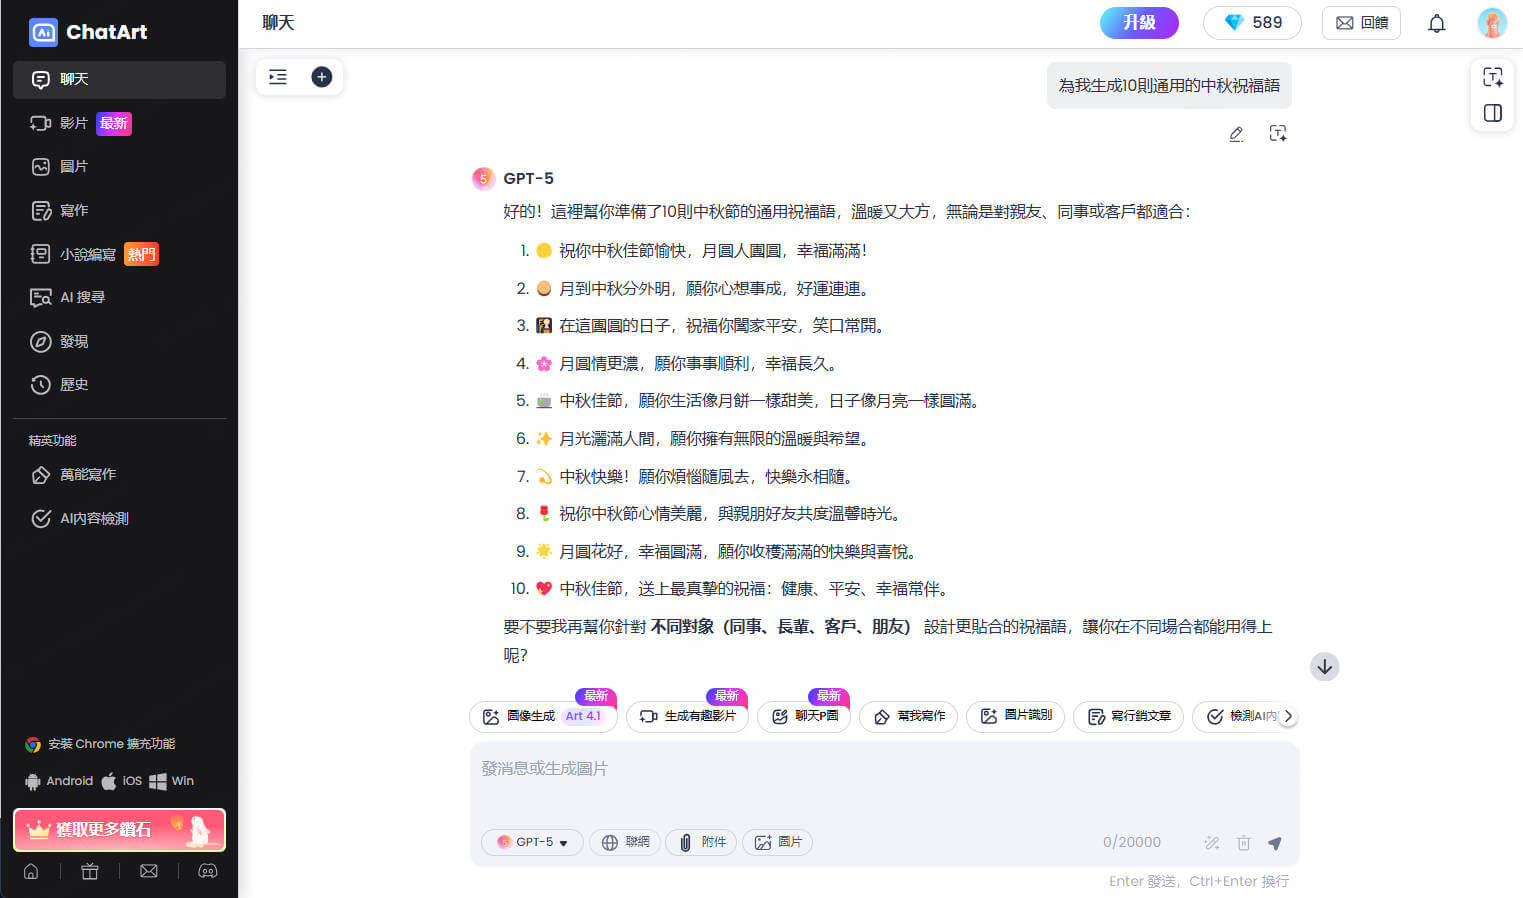The height and width of the screenshot is (898, 1523).
Task: Click the prompt enhance magic wand icon
Action: coord(1212,843)
